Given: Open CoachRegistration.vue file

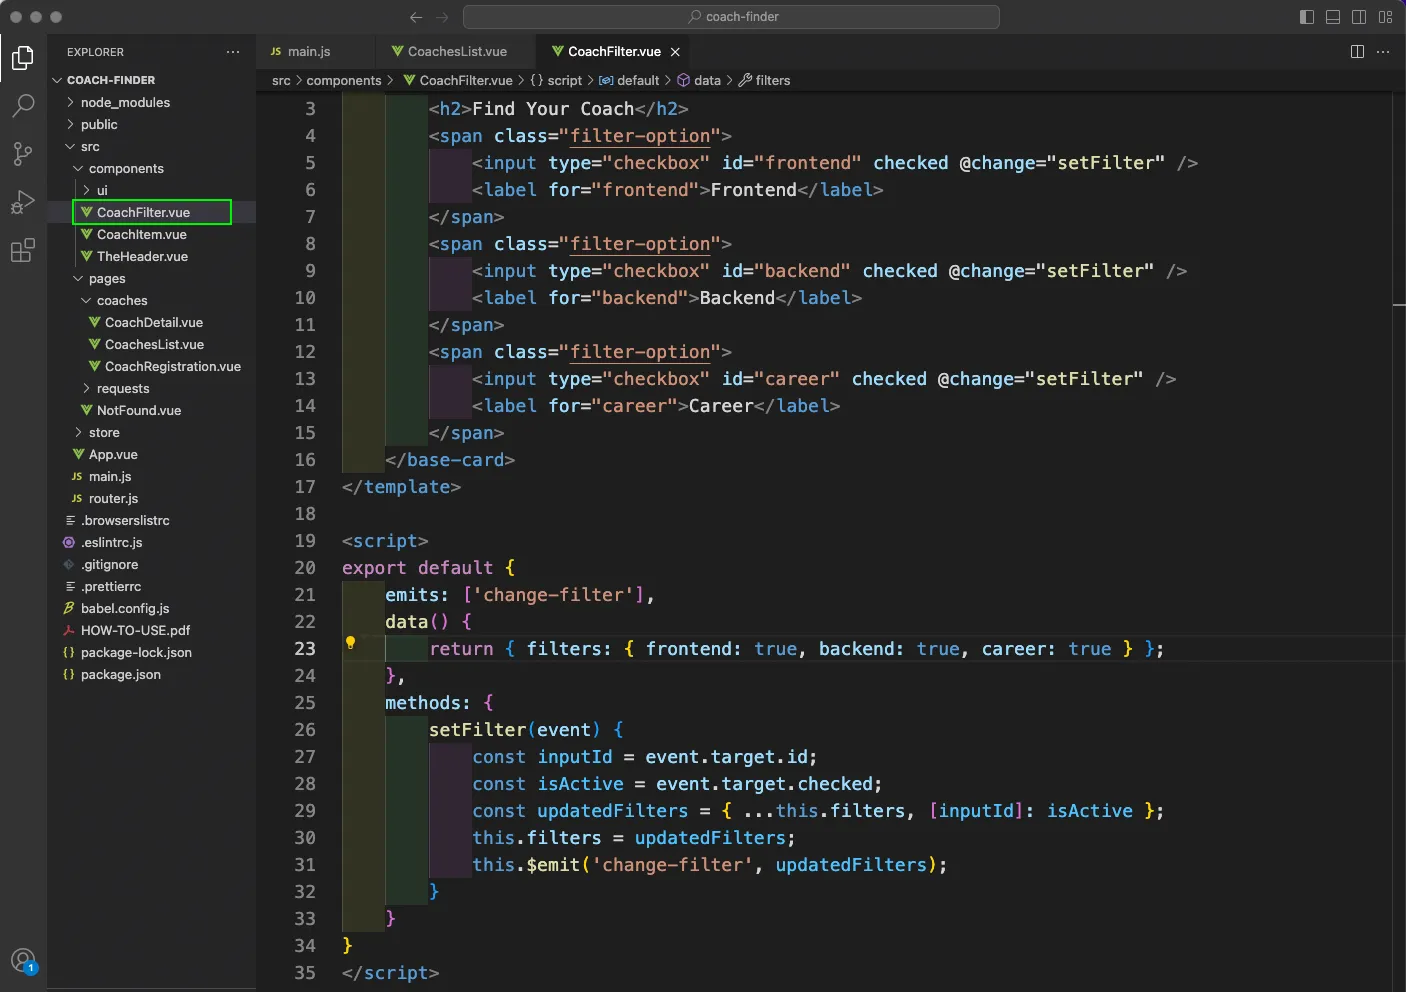Looking at the screenshot, I should (x=172, y=366).
